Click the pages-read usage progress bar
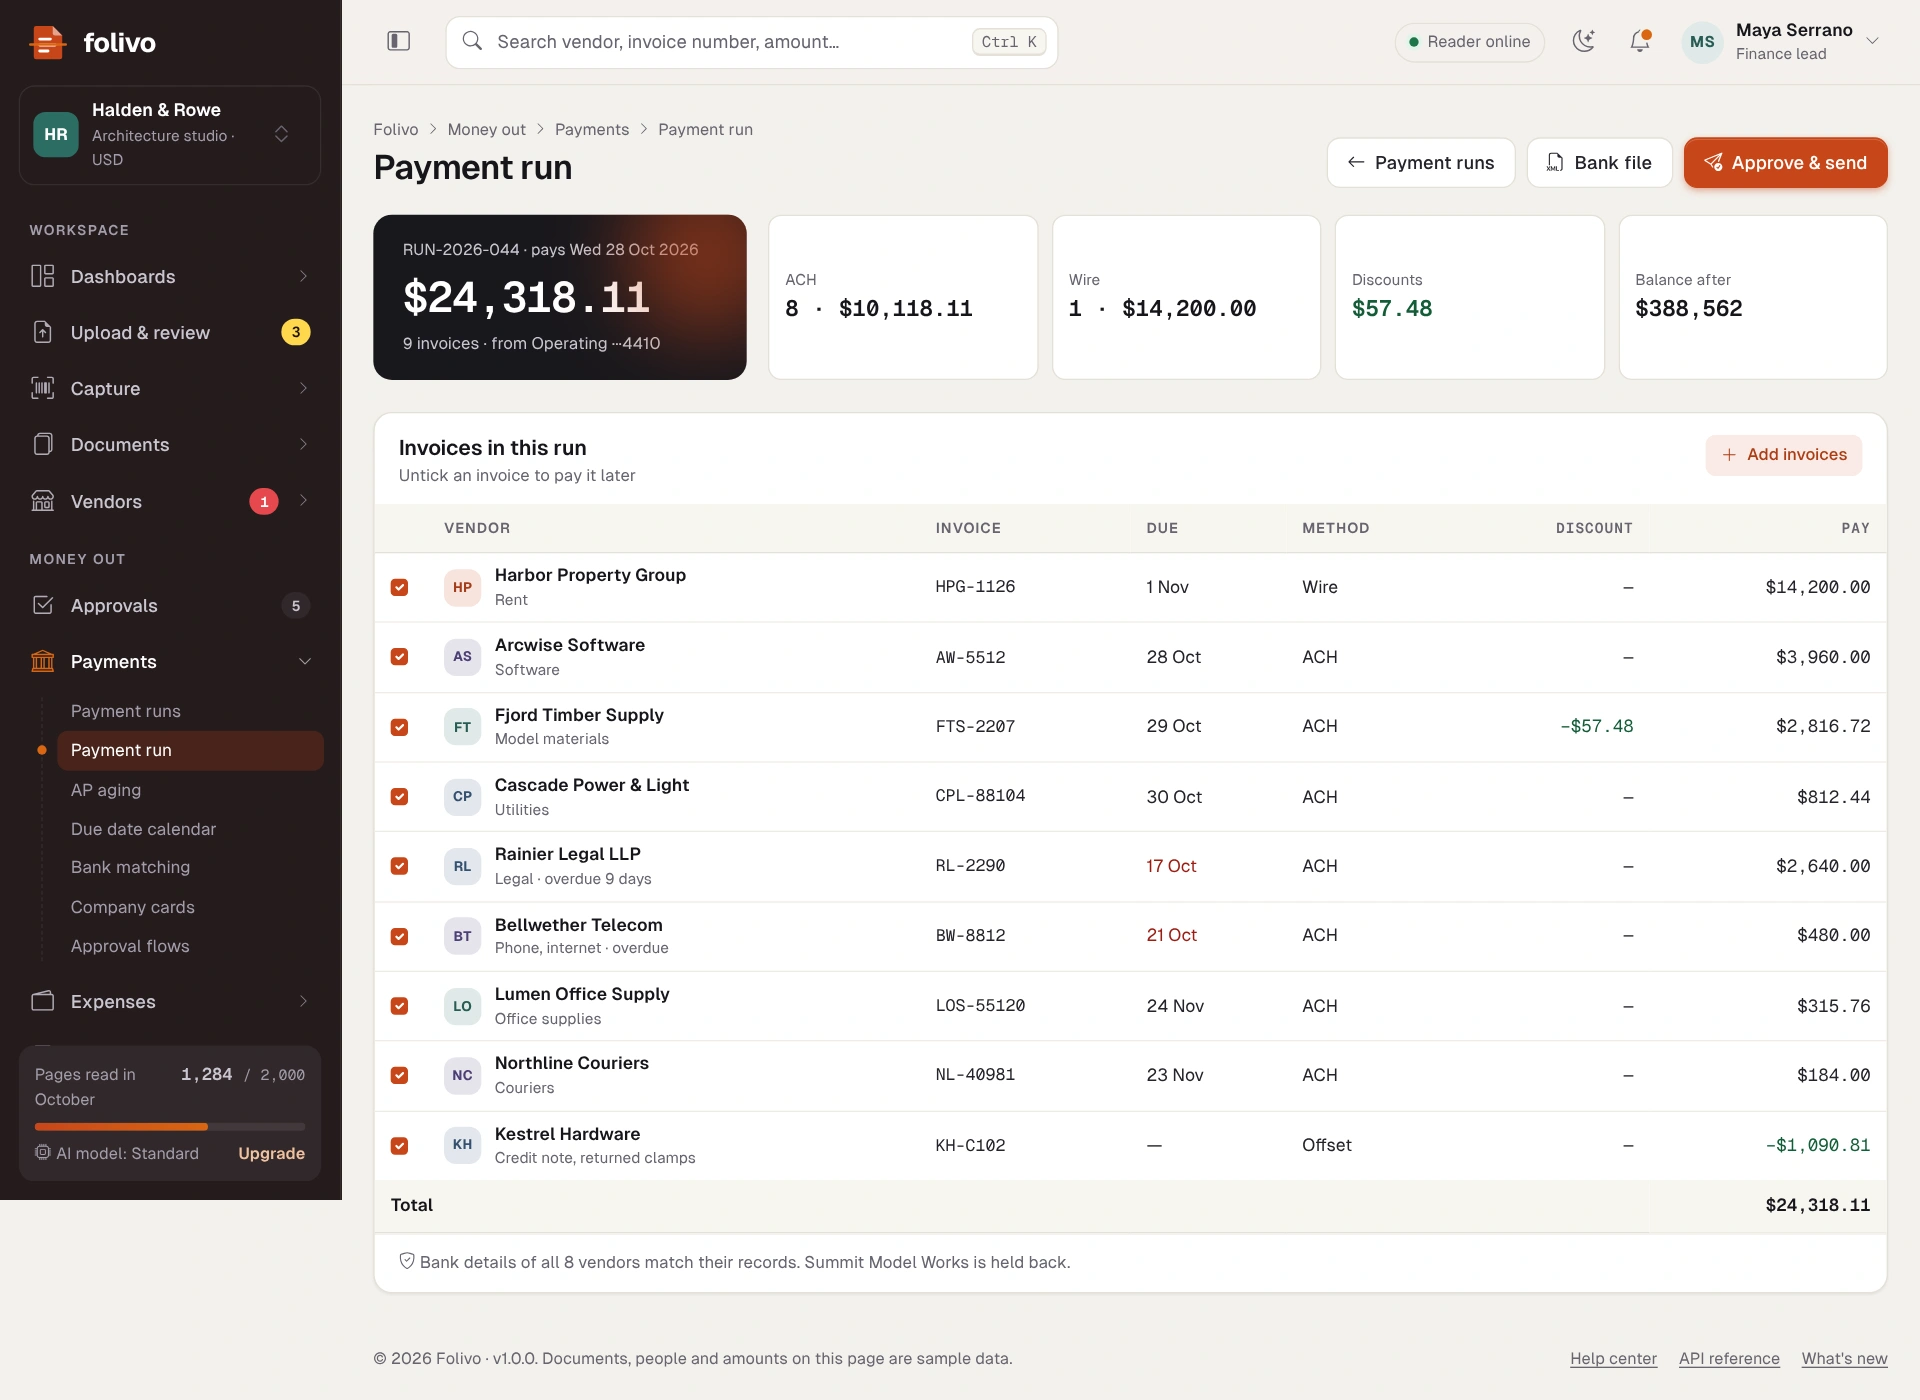The height and width of the screenshot is (1400, 1920). [x=170, y=1127]
